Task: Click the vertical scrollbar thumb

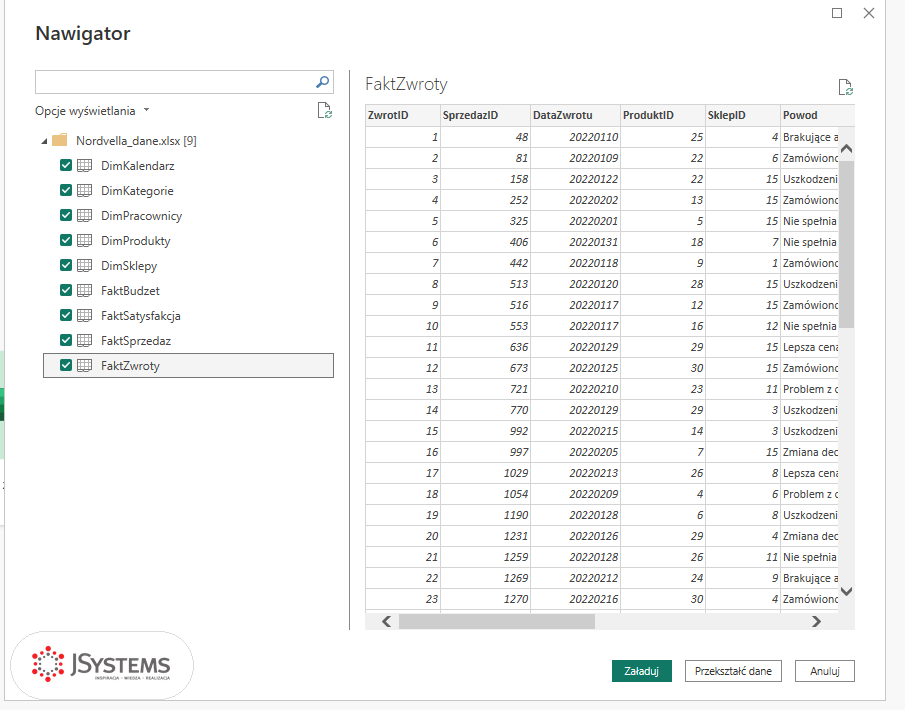Action: tap(846, 244)
